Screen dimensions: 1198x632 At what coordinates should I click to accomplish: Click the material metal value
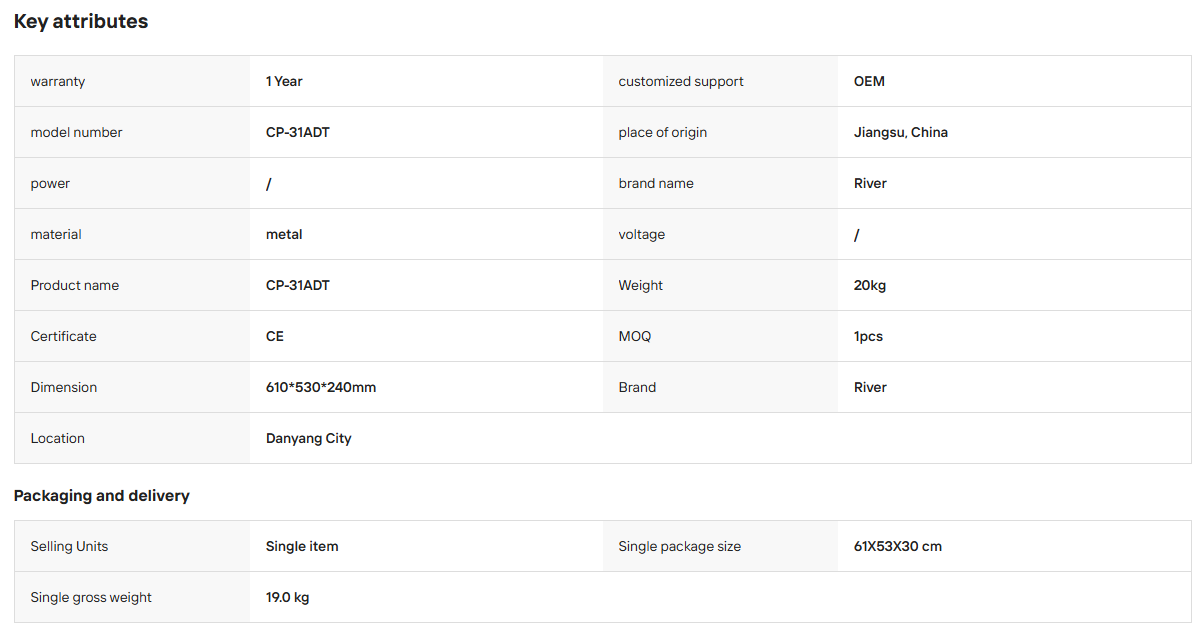[284, 235]
